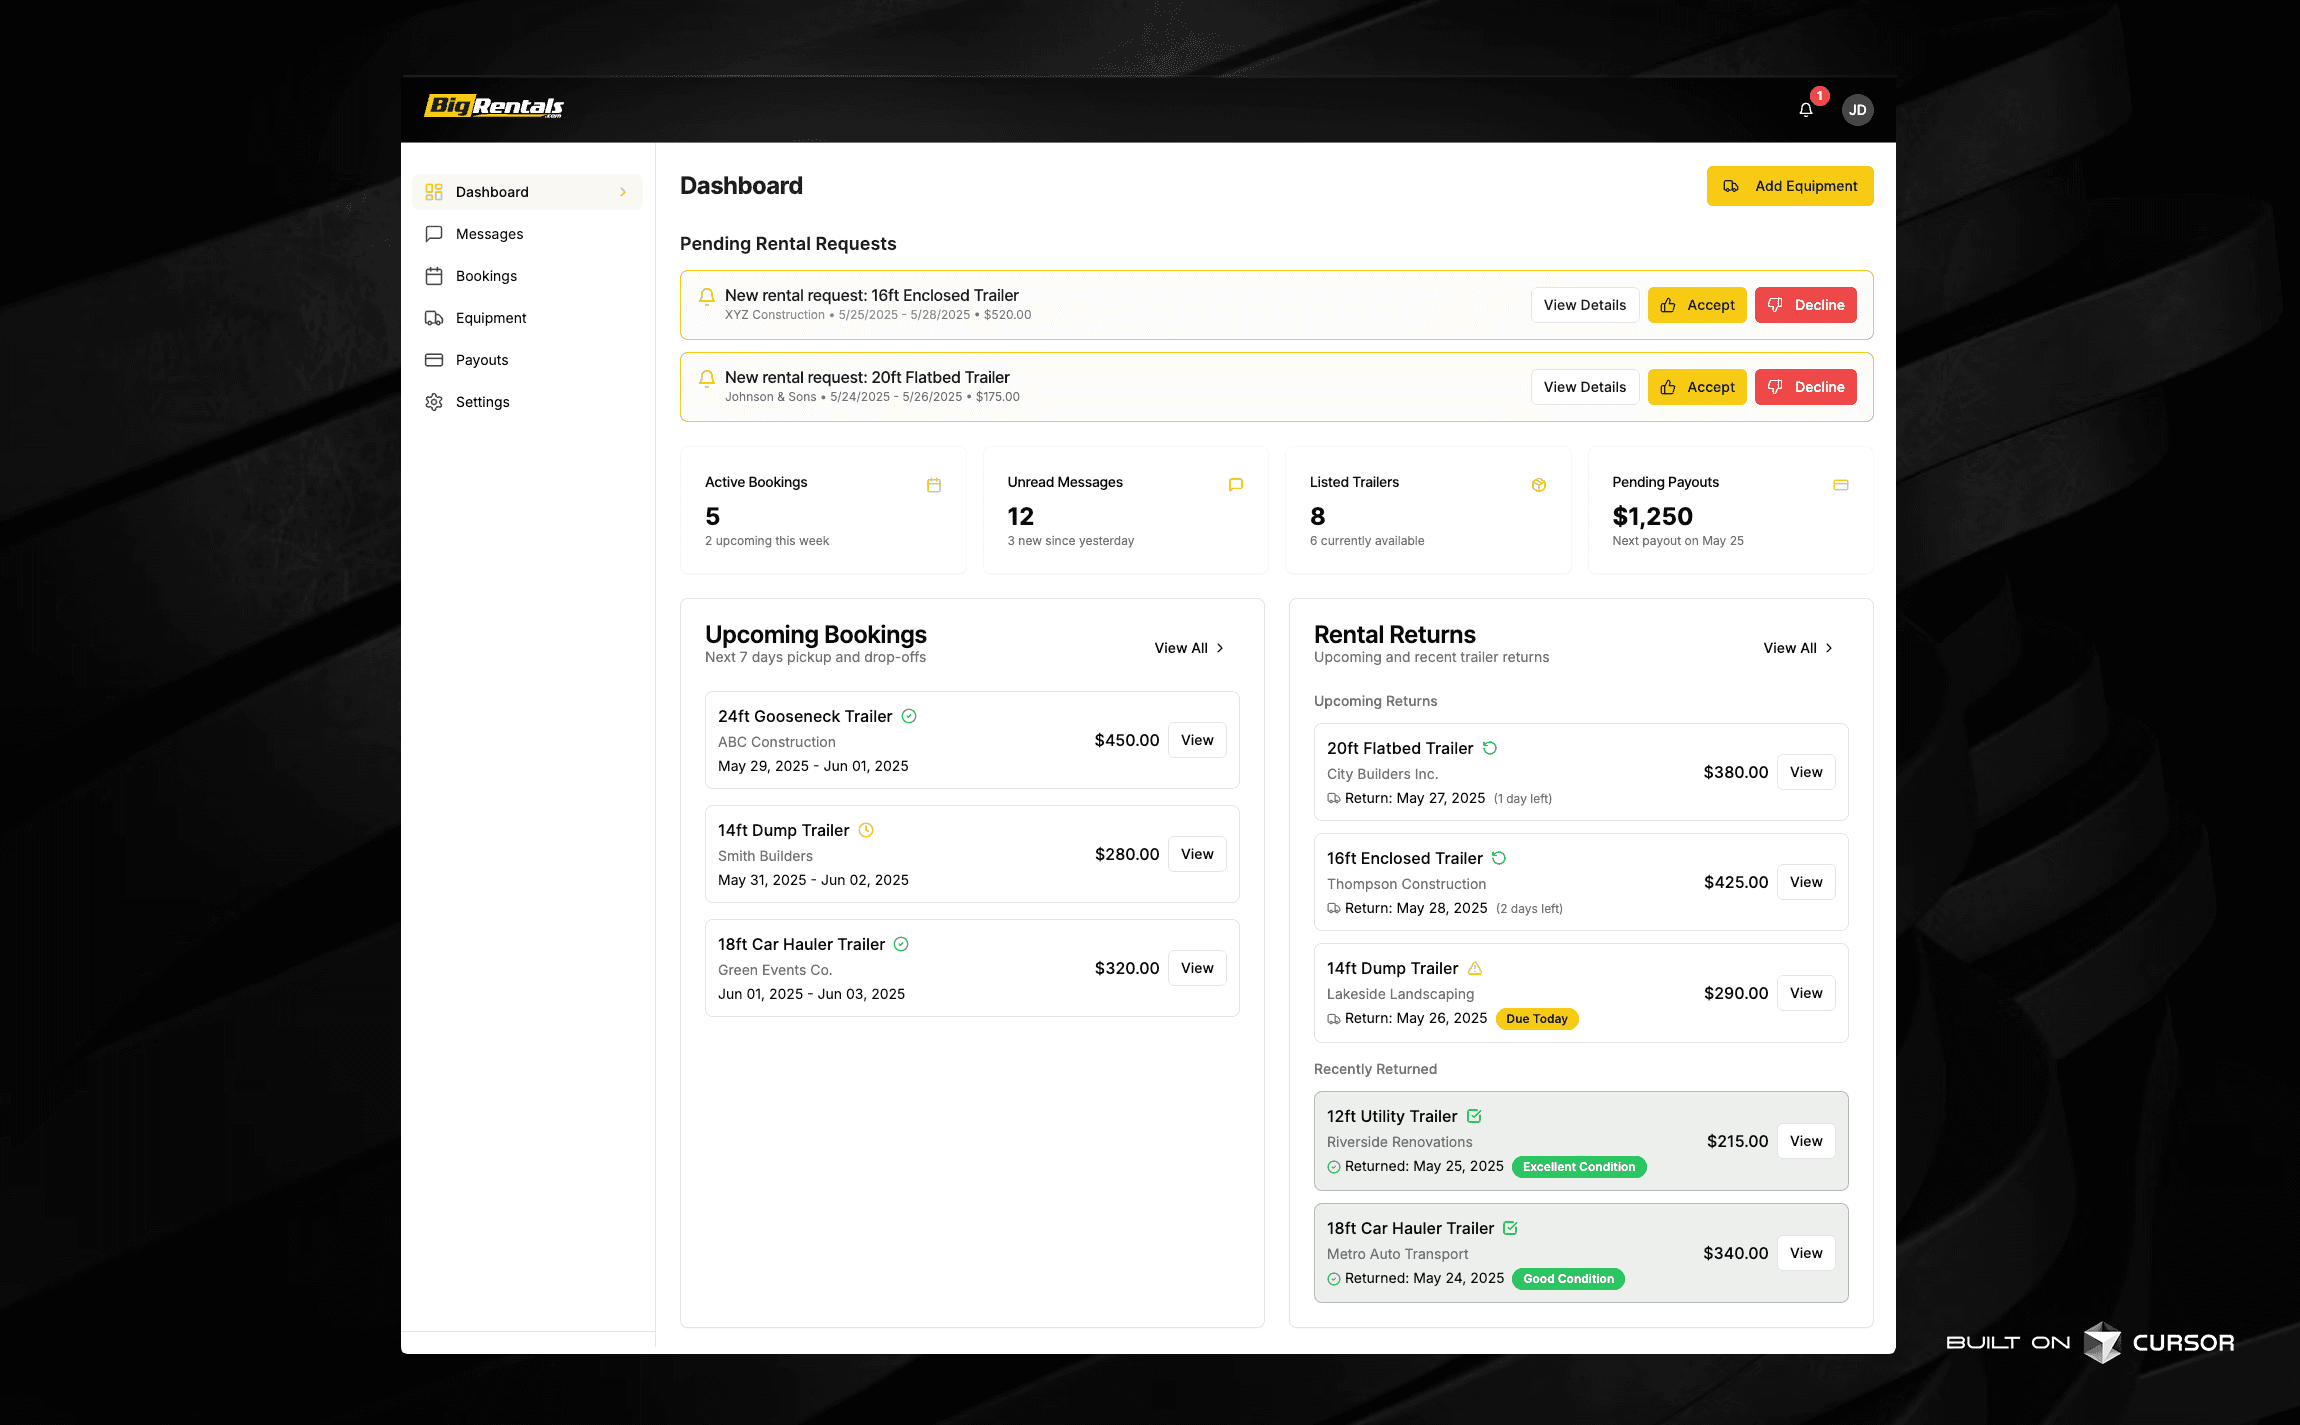Click the BigRentals logo
The width and height of the screenshot is (2300, 1425).
[494, 106]
